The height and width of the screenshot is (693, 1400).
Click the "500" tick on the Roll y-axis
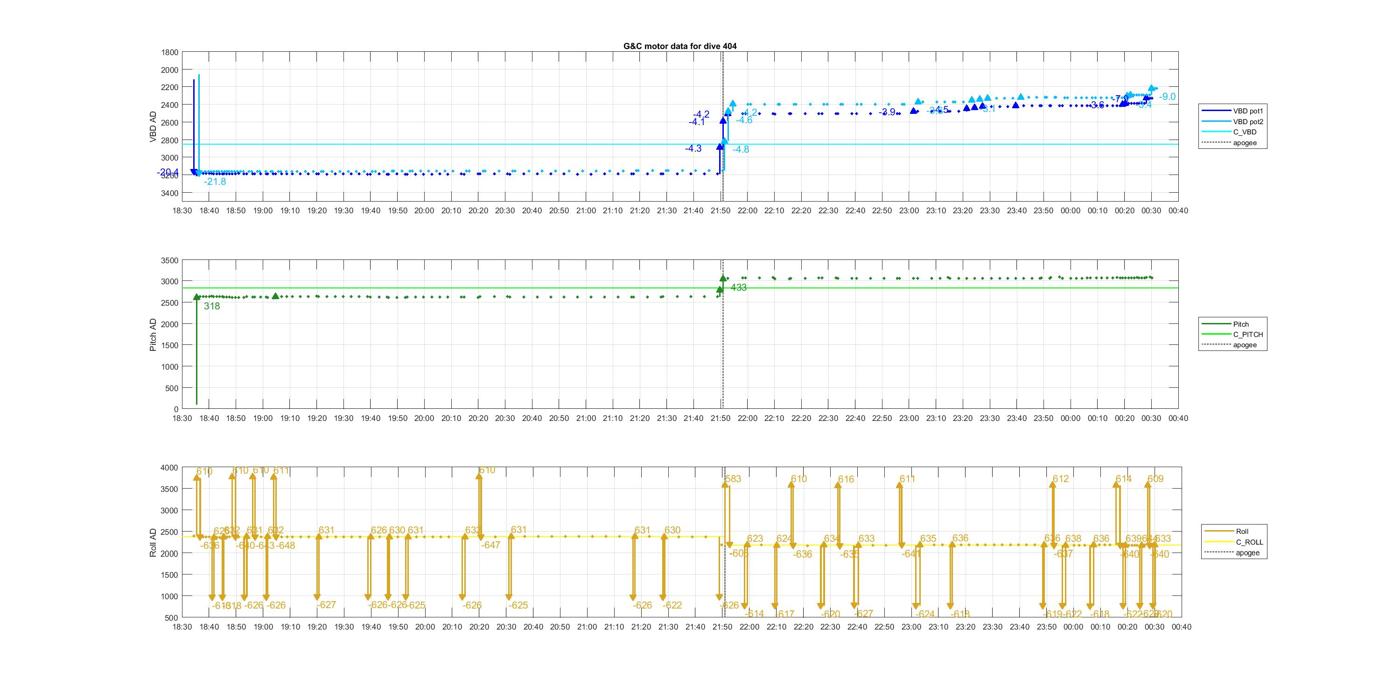pos(172,618)
